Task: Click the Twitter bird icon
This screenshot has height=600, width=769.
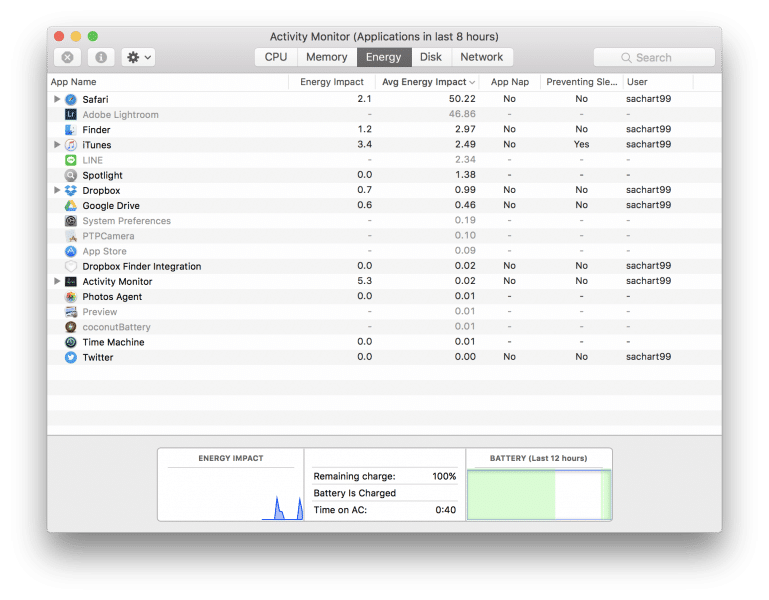Action: [x=71, y=358]
